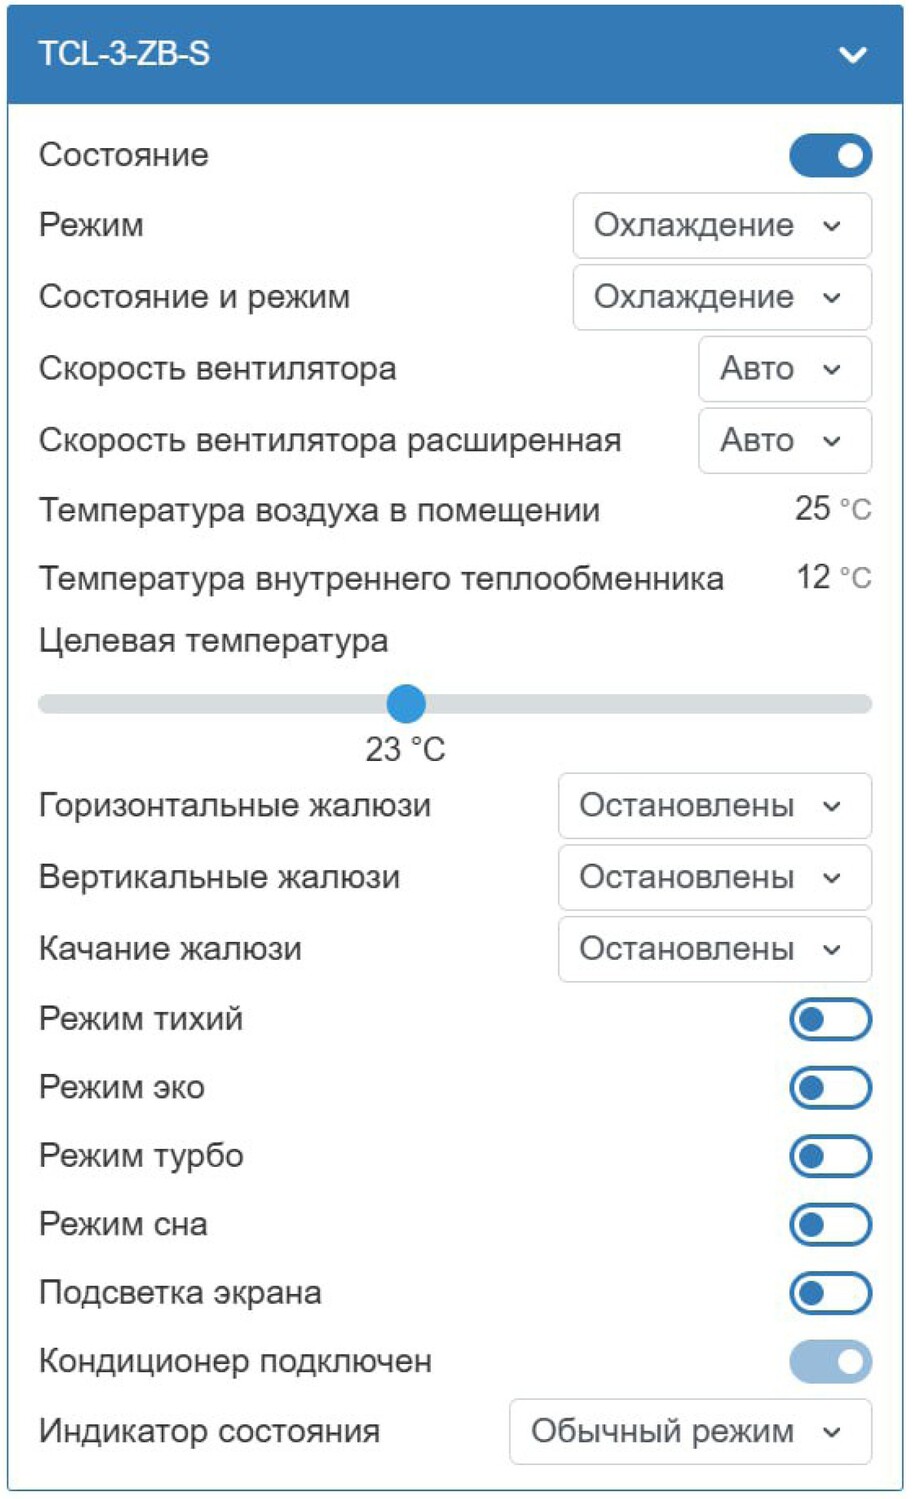The image size is (913, 1499).
Task: Open the Состояние и режим dropdown
Action: click(x=722, y=297)
